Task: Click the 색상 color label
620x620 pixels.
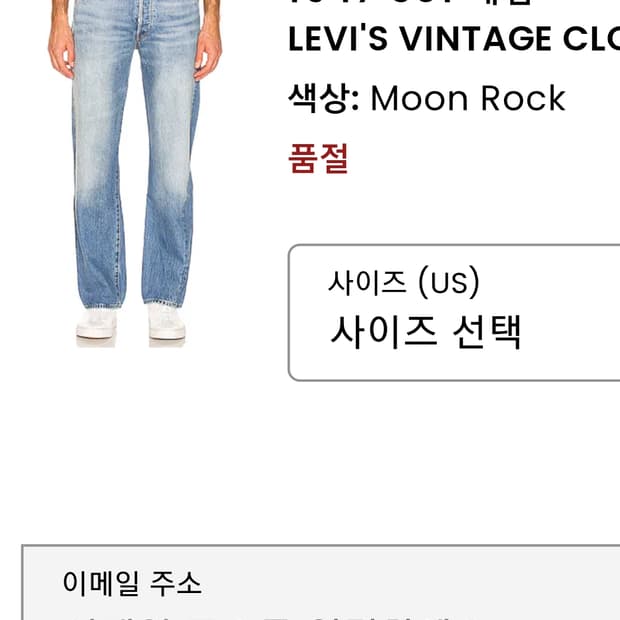Action: [323, 98]
